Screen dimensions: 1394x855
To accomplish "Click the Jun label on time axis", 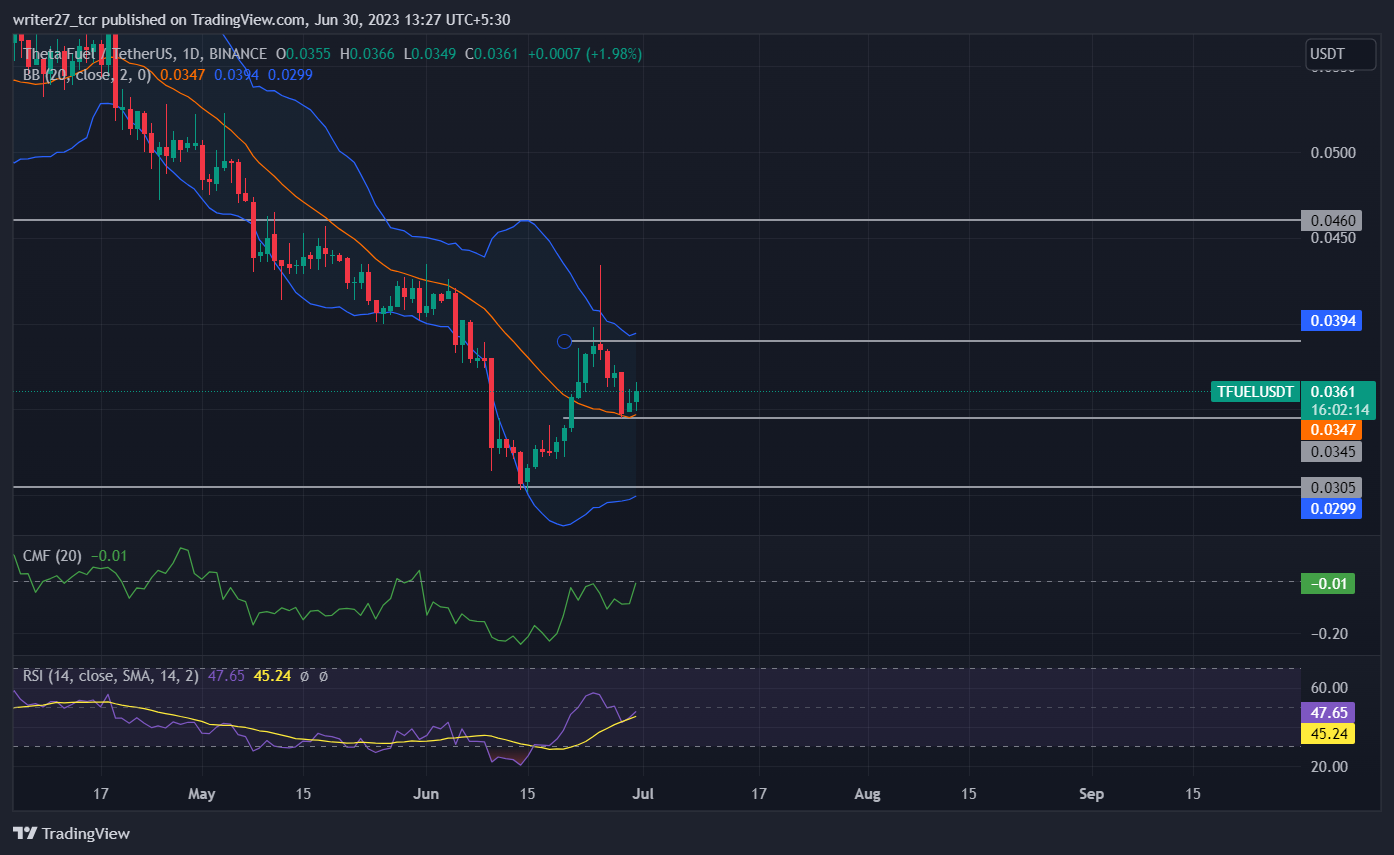I will click(x=426, y=794).
